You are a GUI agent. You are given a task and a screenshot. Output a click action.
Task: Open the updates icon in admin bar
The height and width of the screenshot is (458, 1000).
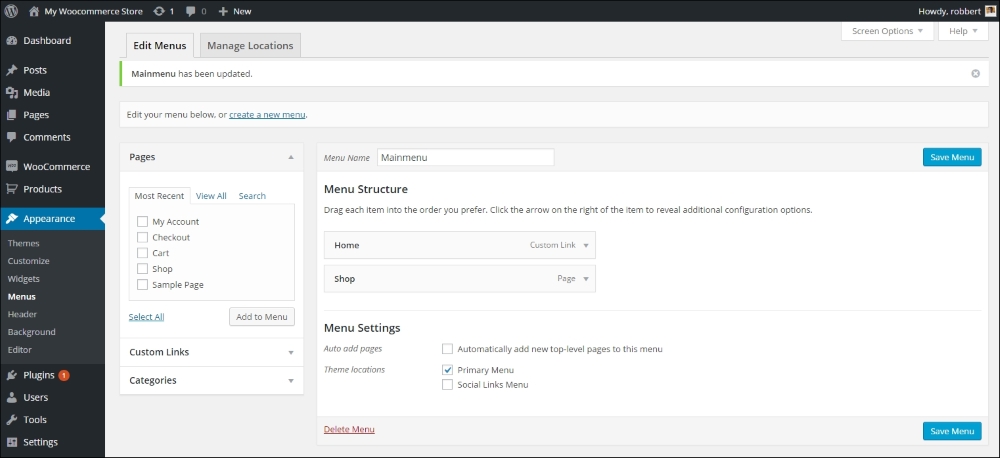click(x=159, y=11)
